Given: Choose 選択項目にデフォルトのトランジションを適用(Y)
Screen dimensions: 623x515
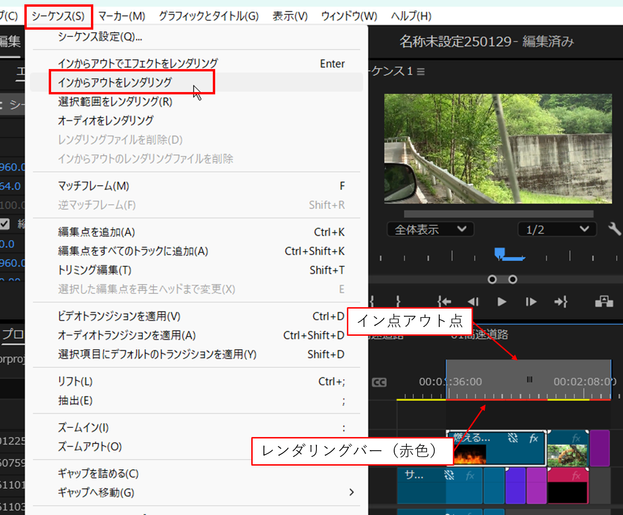Looking at the screenshot, I should pos(196,354).
